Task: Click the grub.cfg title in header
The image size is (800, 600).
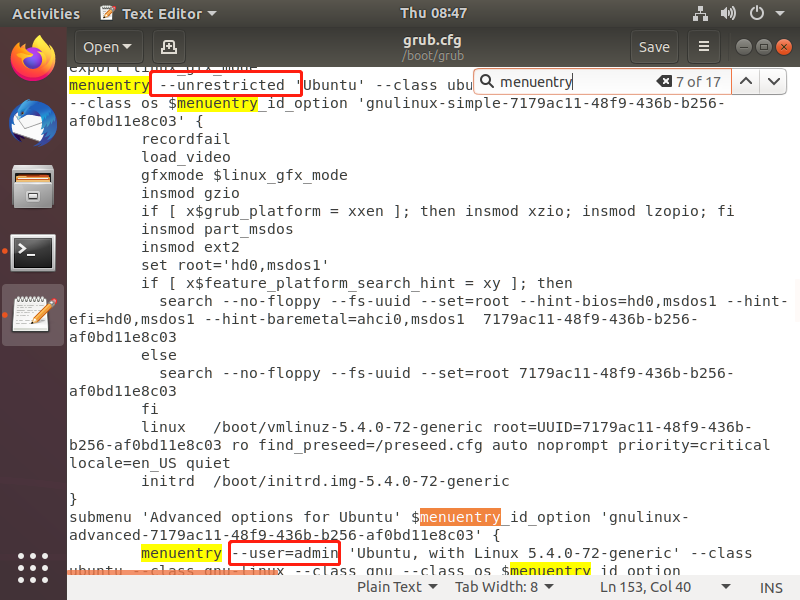Action: click(432, 40)
